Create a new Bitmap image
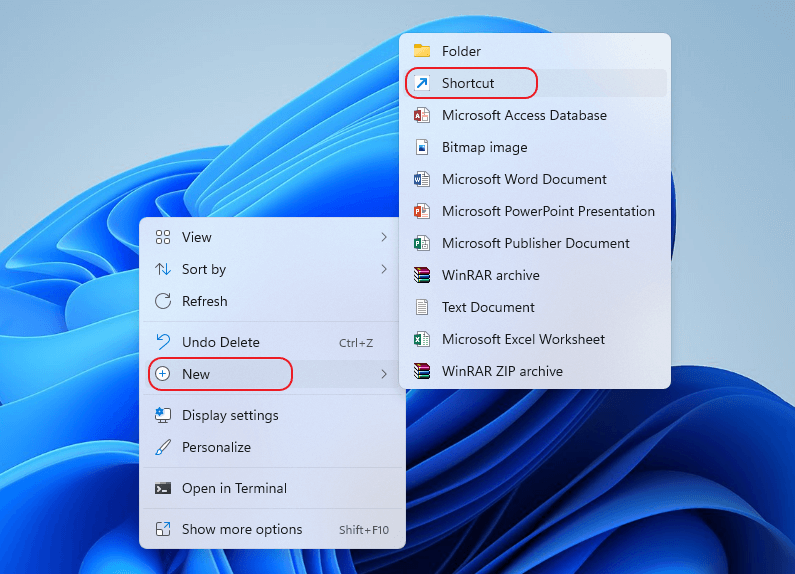This screenshot has height=574, width=795. 535,147
